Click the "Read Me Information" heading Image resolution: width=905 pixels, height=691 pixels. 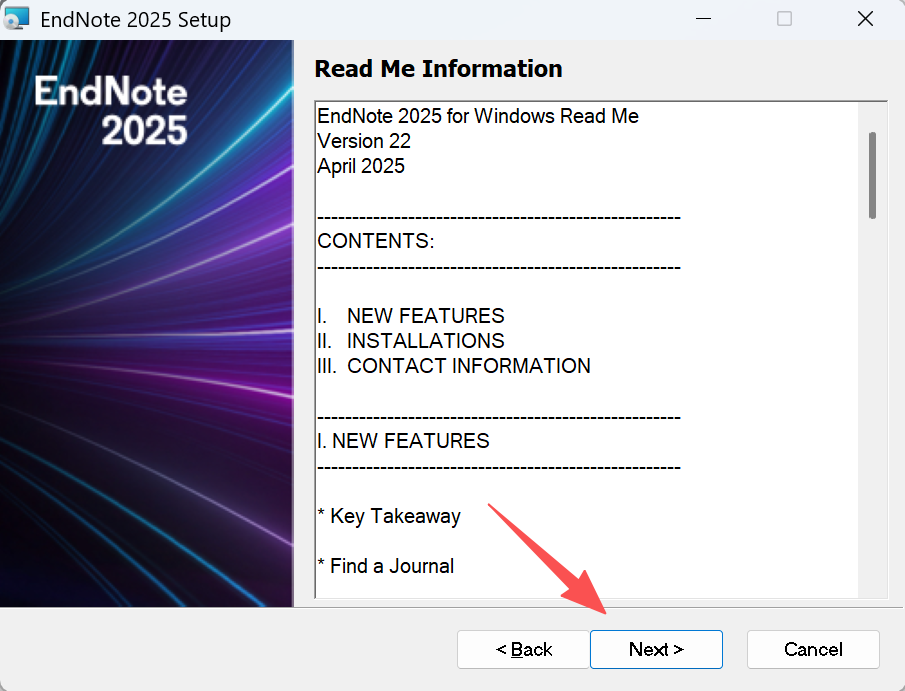438,69
